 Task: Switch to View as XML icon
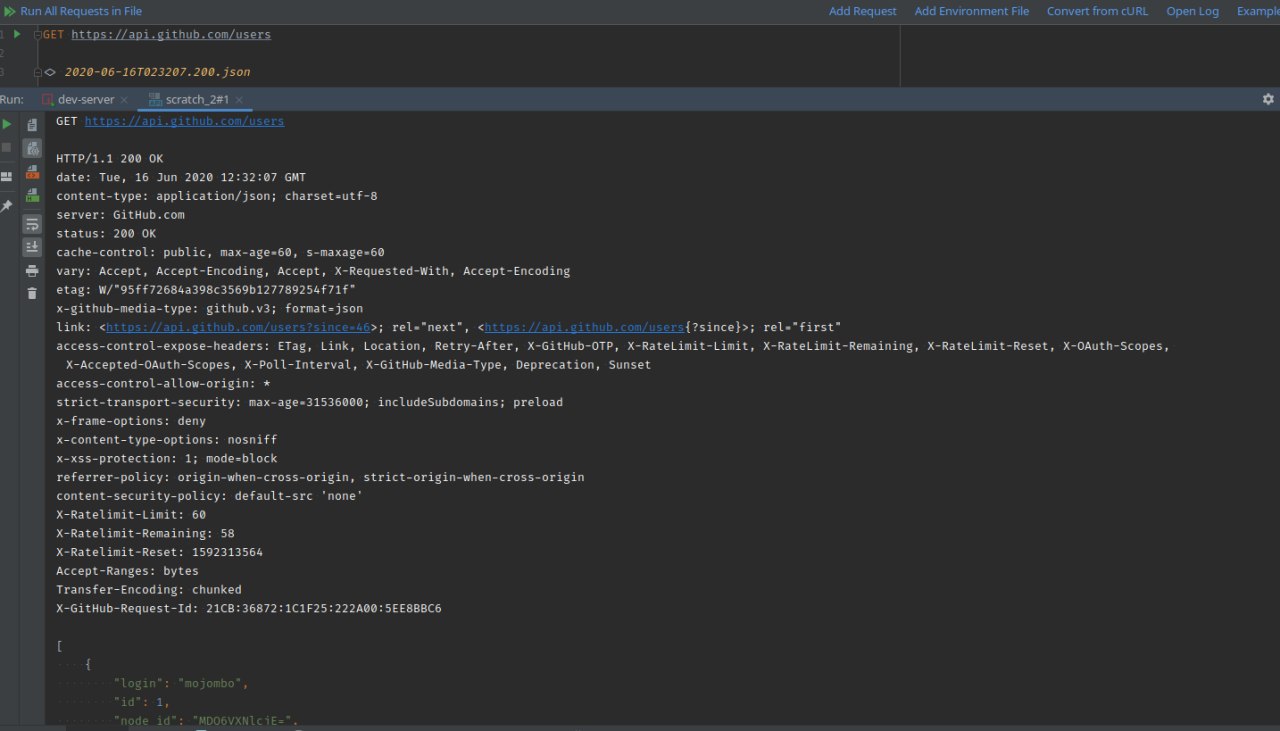coord(32,172)
